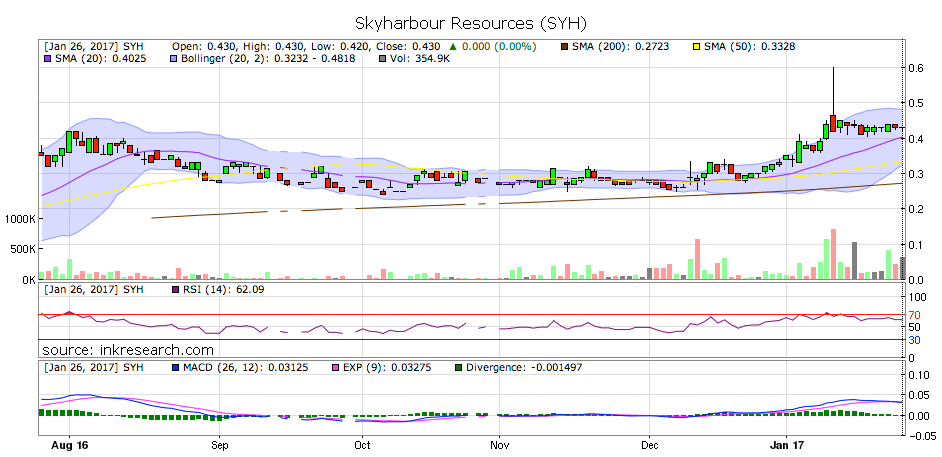This screenshot has height=457, width=942.
Task: Click the 'Jan 17' date axis label
Action: (787, 446)
